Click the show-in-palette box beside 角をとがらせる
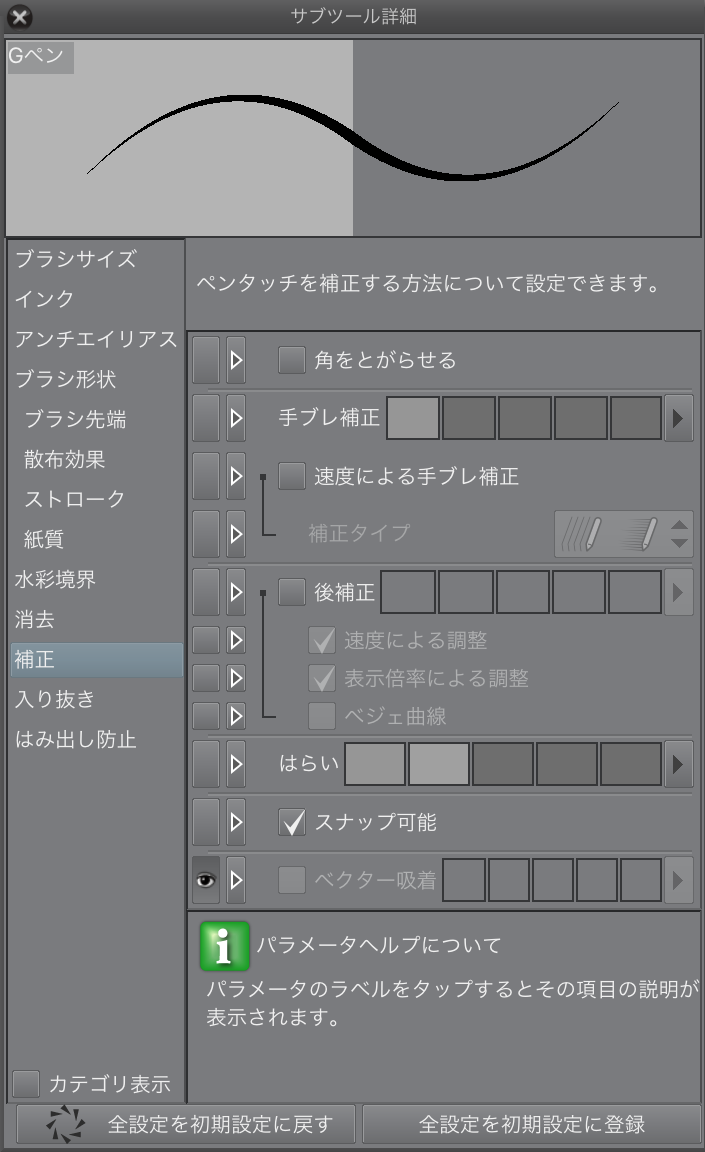The image size is (705, 1152). pos(206,360)
